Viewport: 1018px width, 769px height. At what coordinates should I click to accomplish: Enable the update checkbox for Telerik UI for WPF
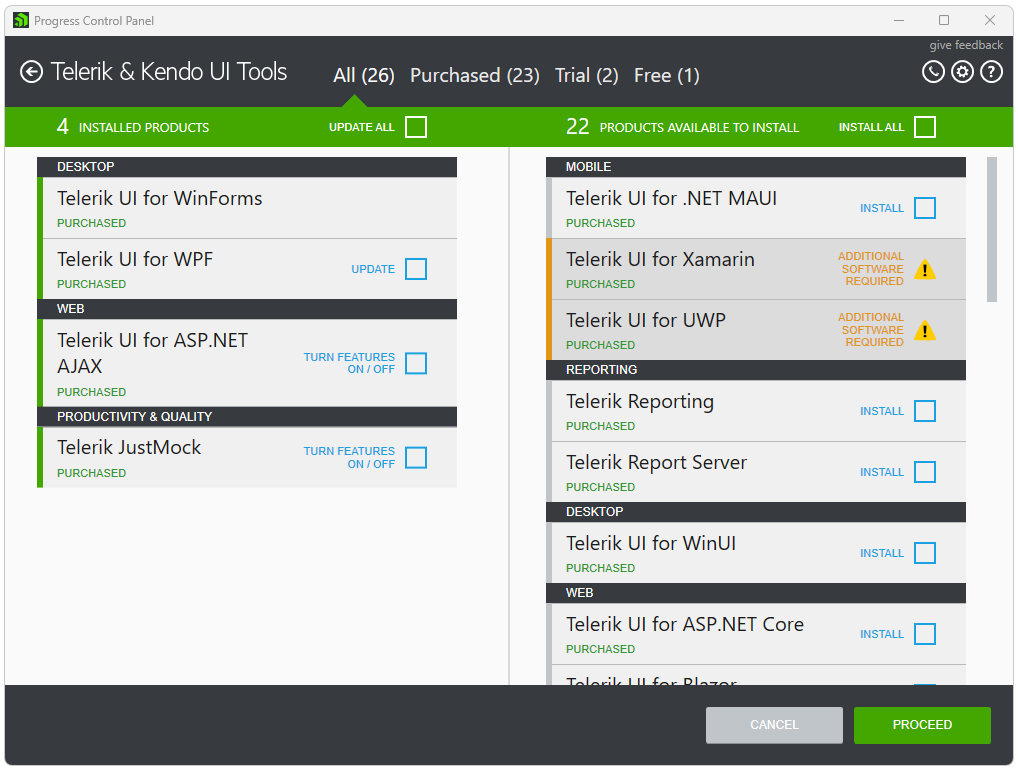coord(416,269)
